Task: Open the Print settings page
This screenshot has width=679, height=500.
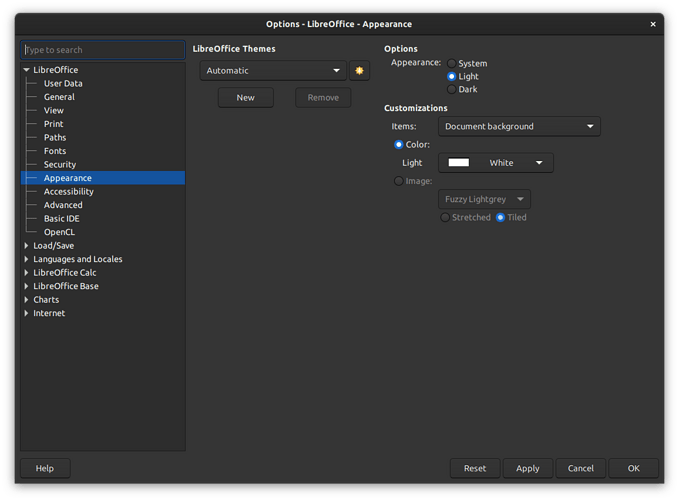Action: click(54, 124)
